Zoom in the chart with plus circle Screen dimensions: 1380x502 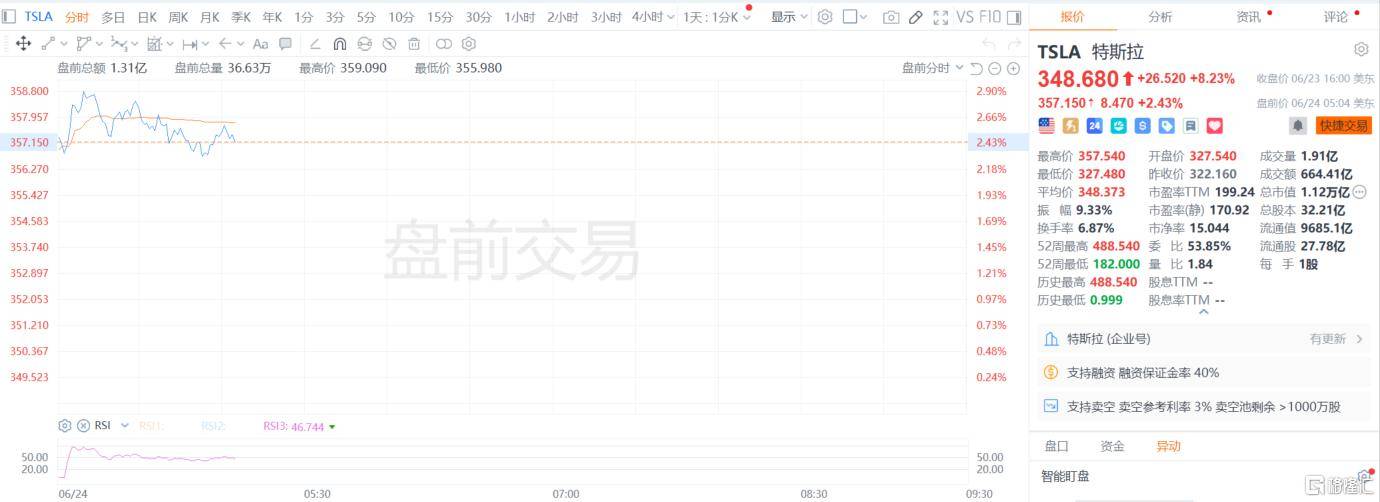coord(1013,68)
